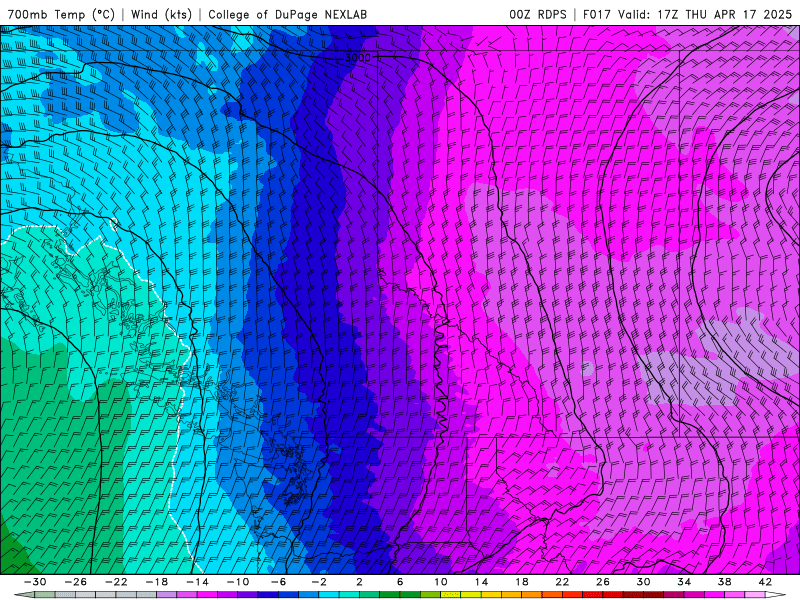Click the -30 colorbar label
Viewport: 800px width, 600px height.
pyautogui.click(x=35, y=582)
